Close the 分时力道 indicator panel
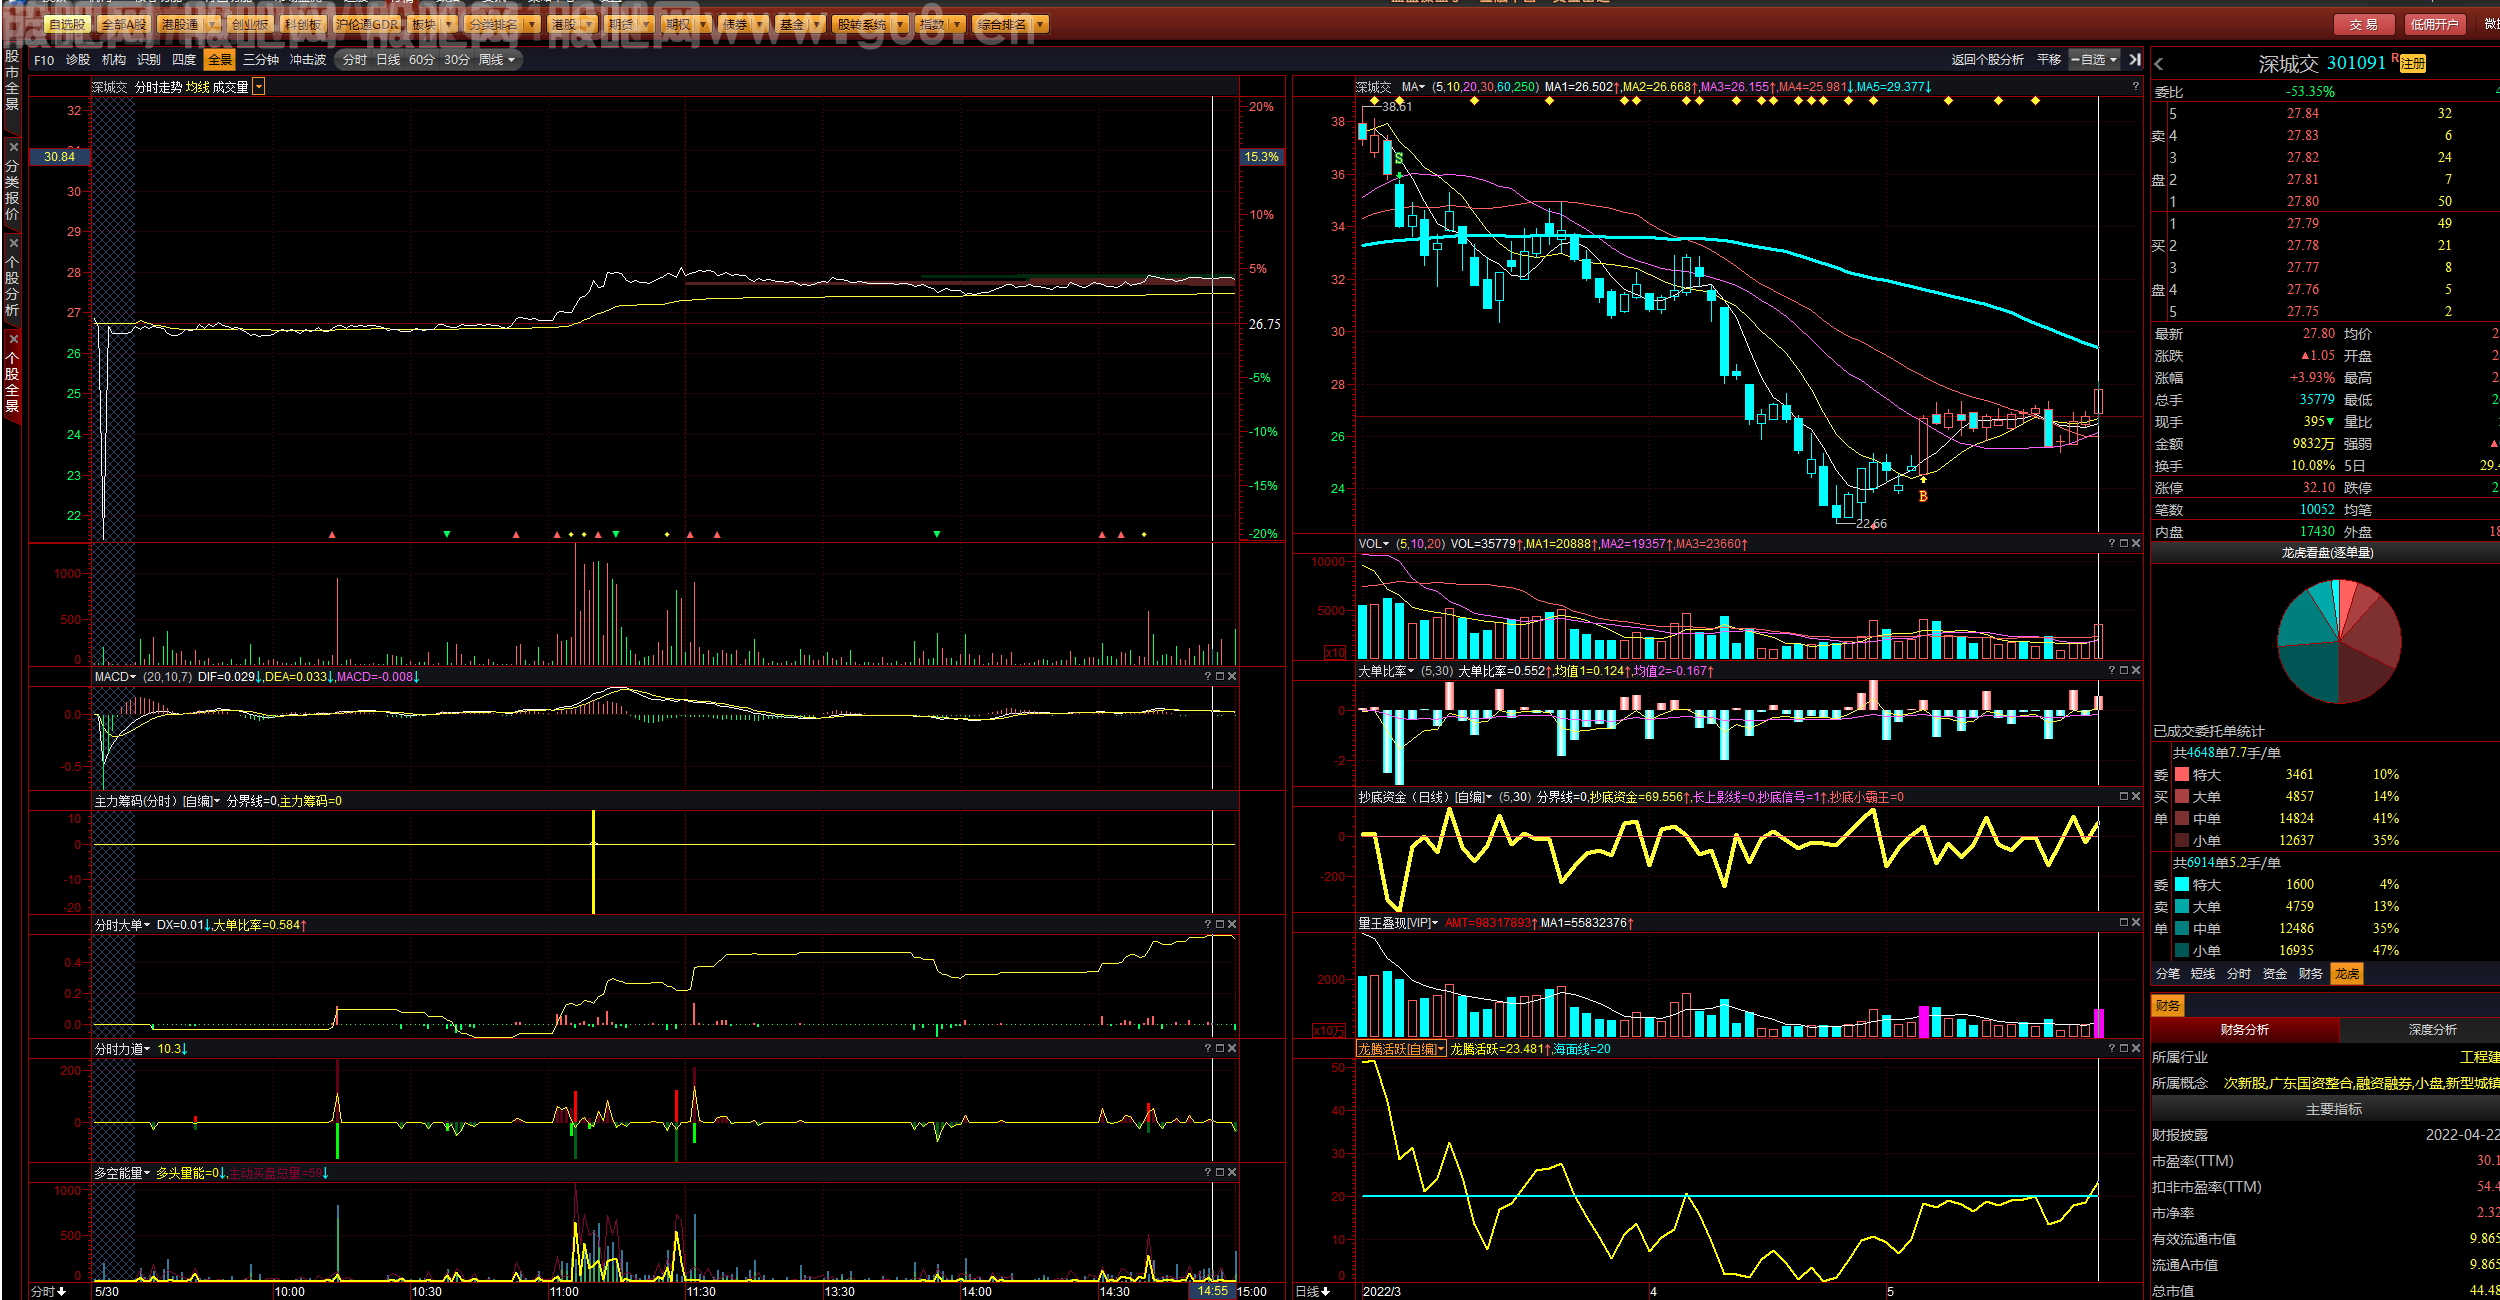The width and height of the screenshot is (2500, 1300). [1232, 1048]
